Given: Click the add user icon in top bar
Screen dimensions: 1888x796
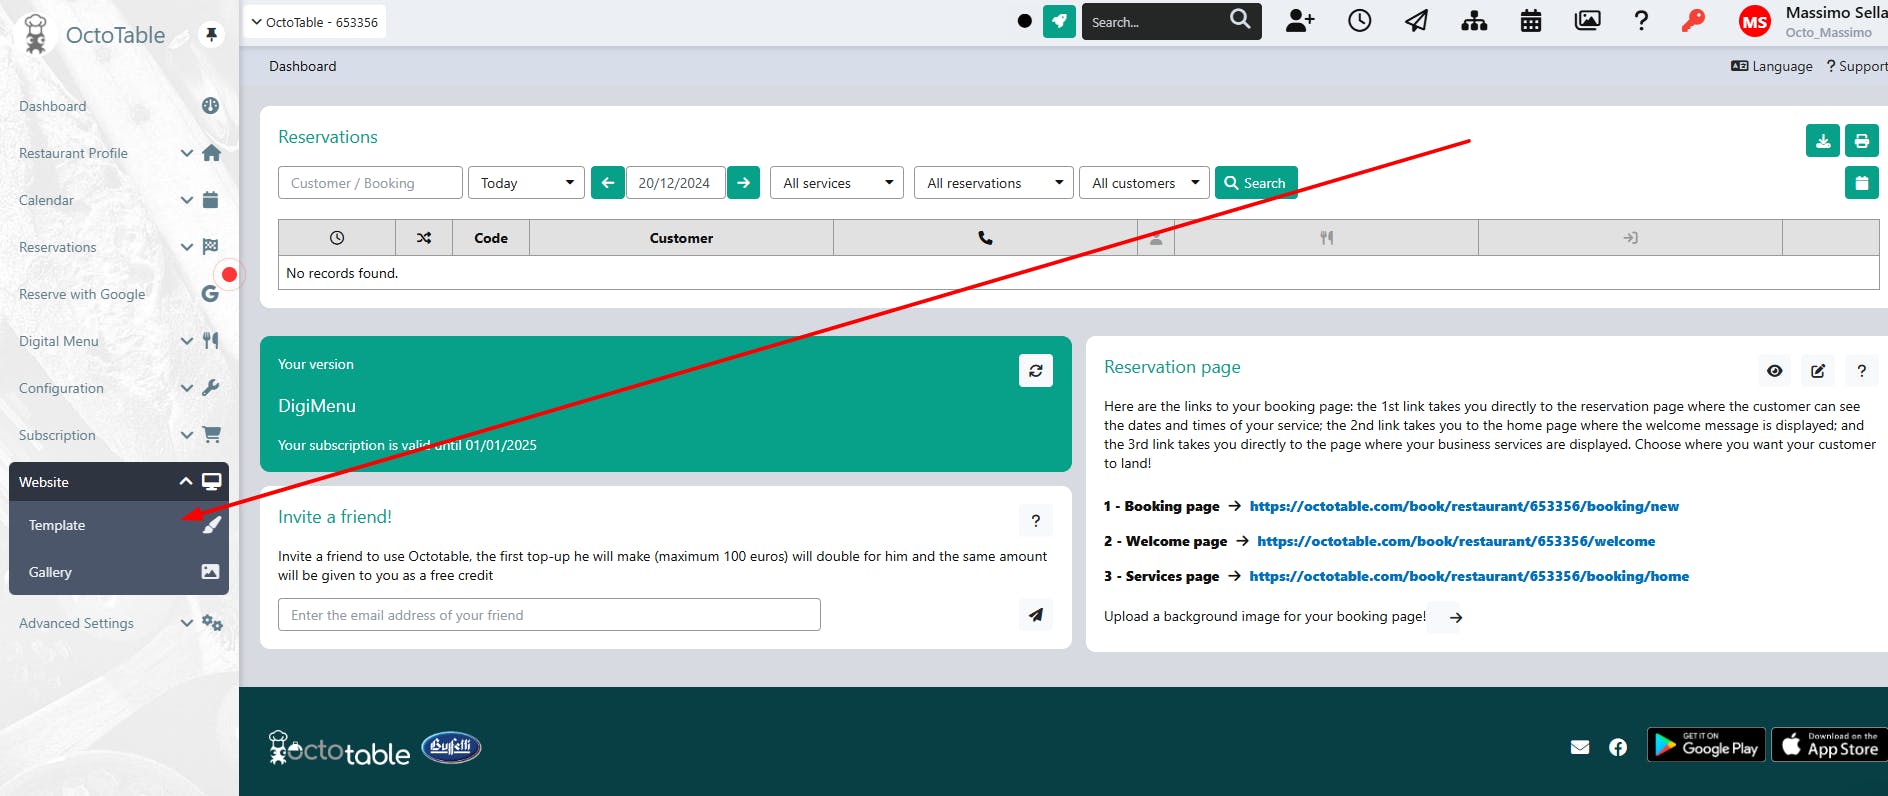Looking at the screenshot, I should coord(1300,21).
